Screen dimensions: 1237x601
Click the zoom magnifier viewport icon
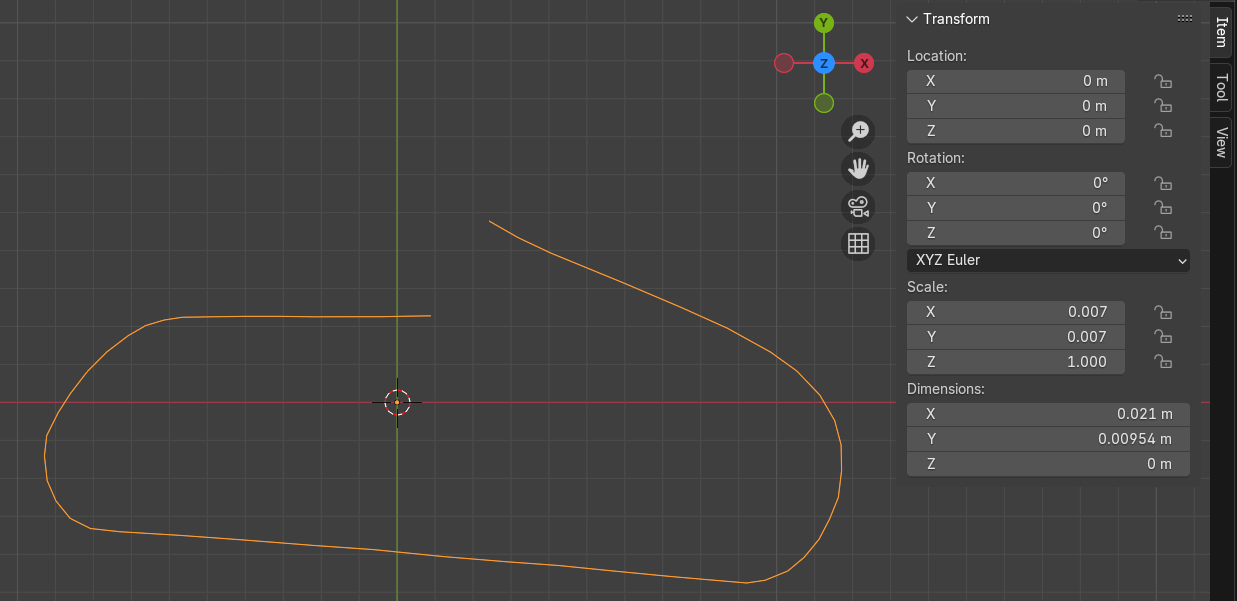[858, 131]
